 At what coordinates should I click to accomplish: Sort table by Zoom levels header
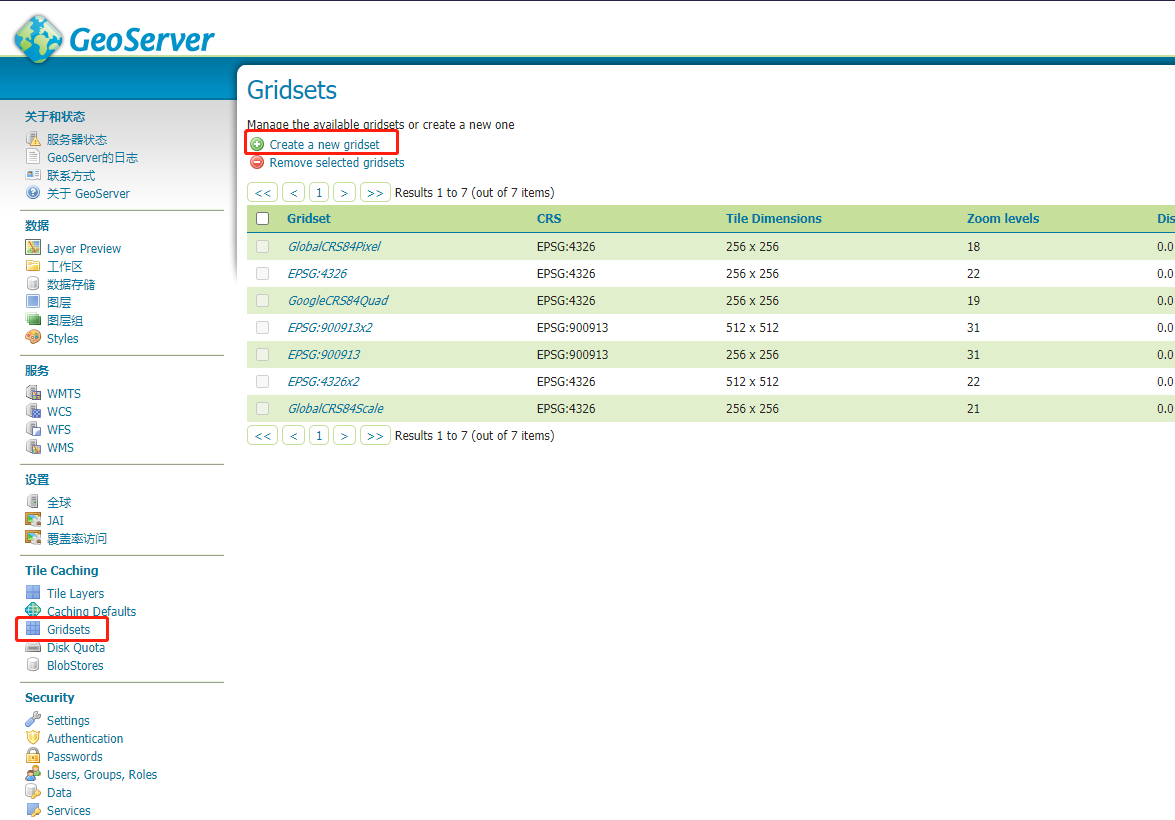[1003, 218]
